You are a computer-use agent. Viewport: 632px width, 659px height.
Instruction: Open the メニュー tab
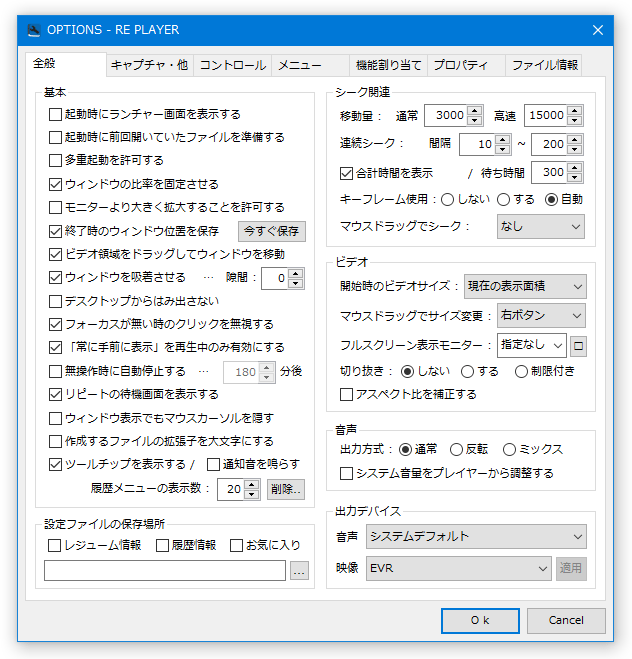click(310, 65)
